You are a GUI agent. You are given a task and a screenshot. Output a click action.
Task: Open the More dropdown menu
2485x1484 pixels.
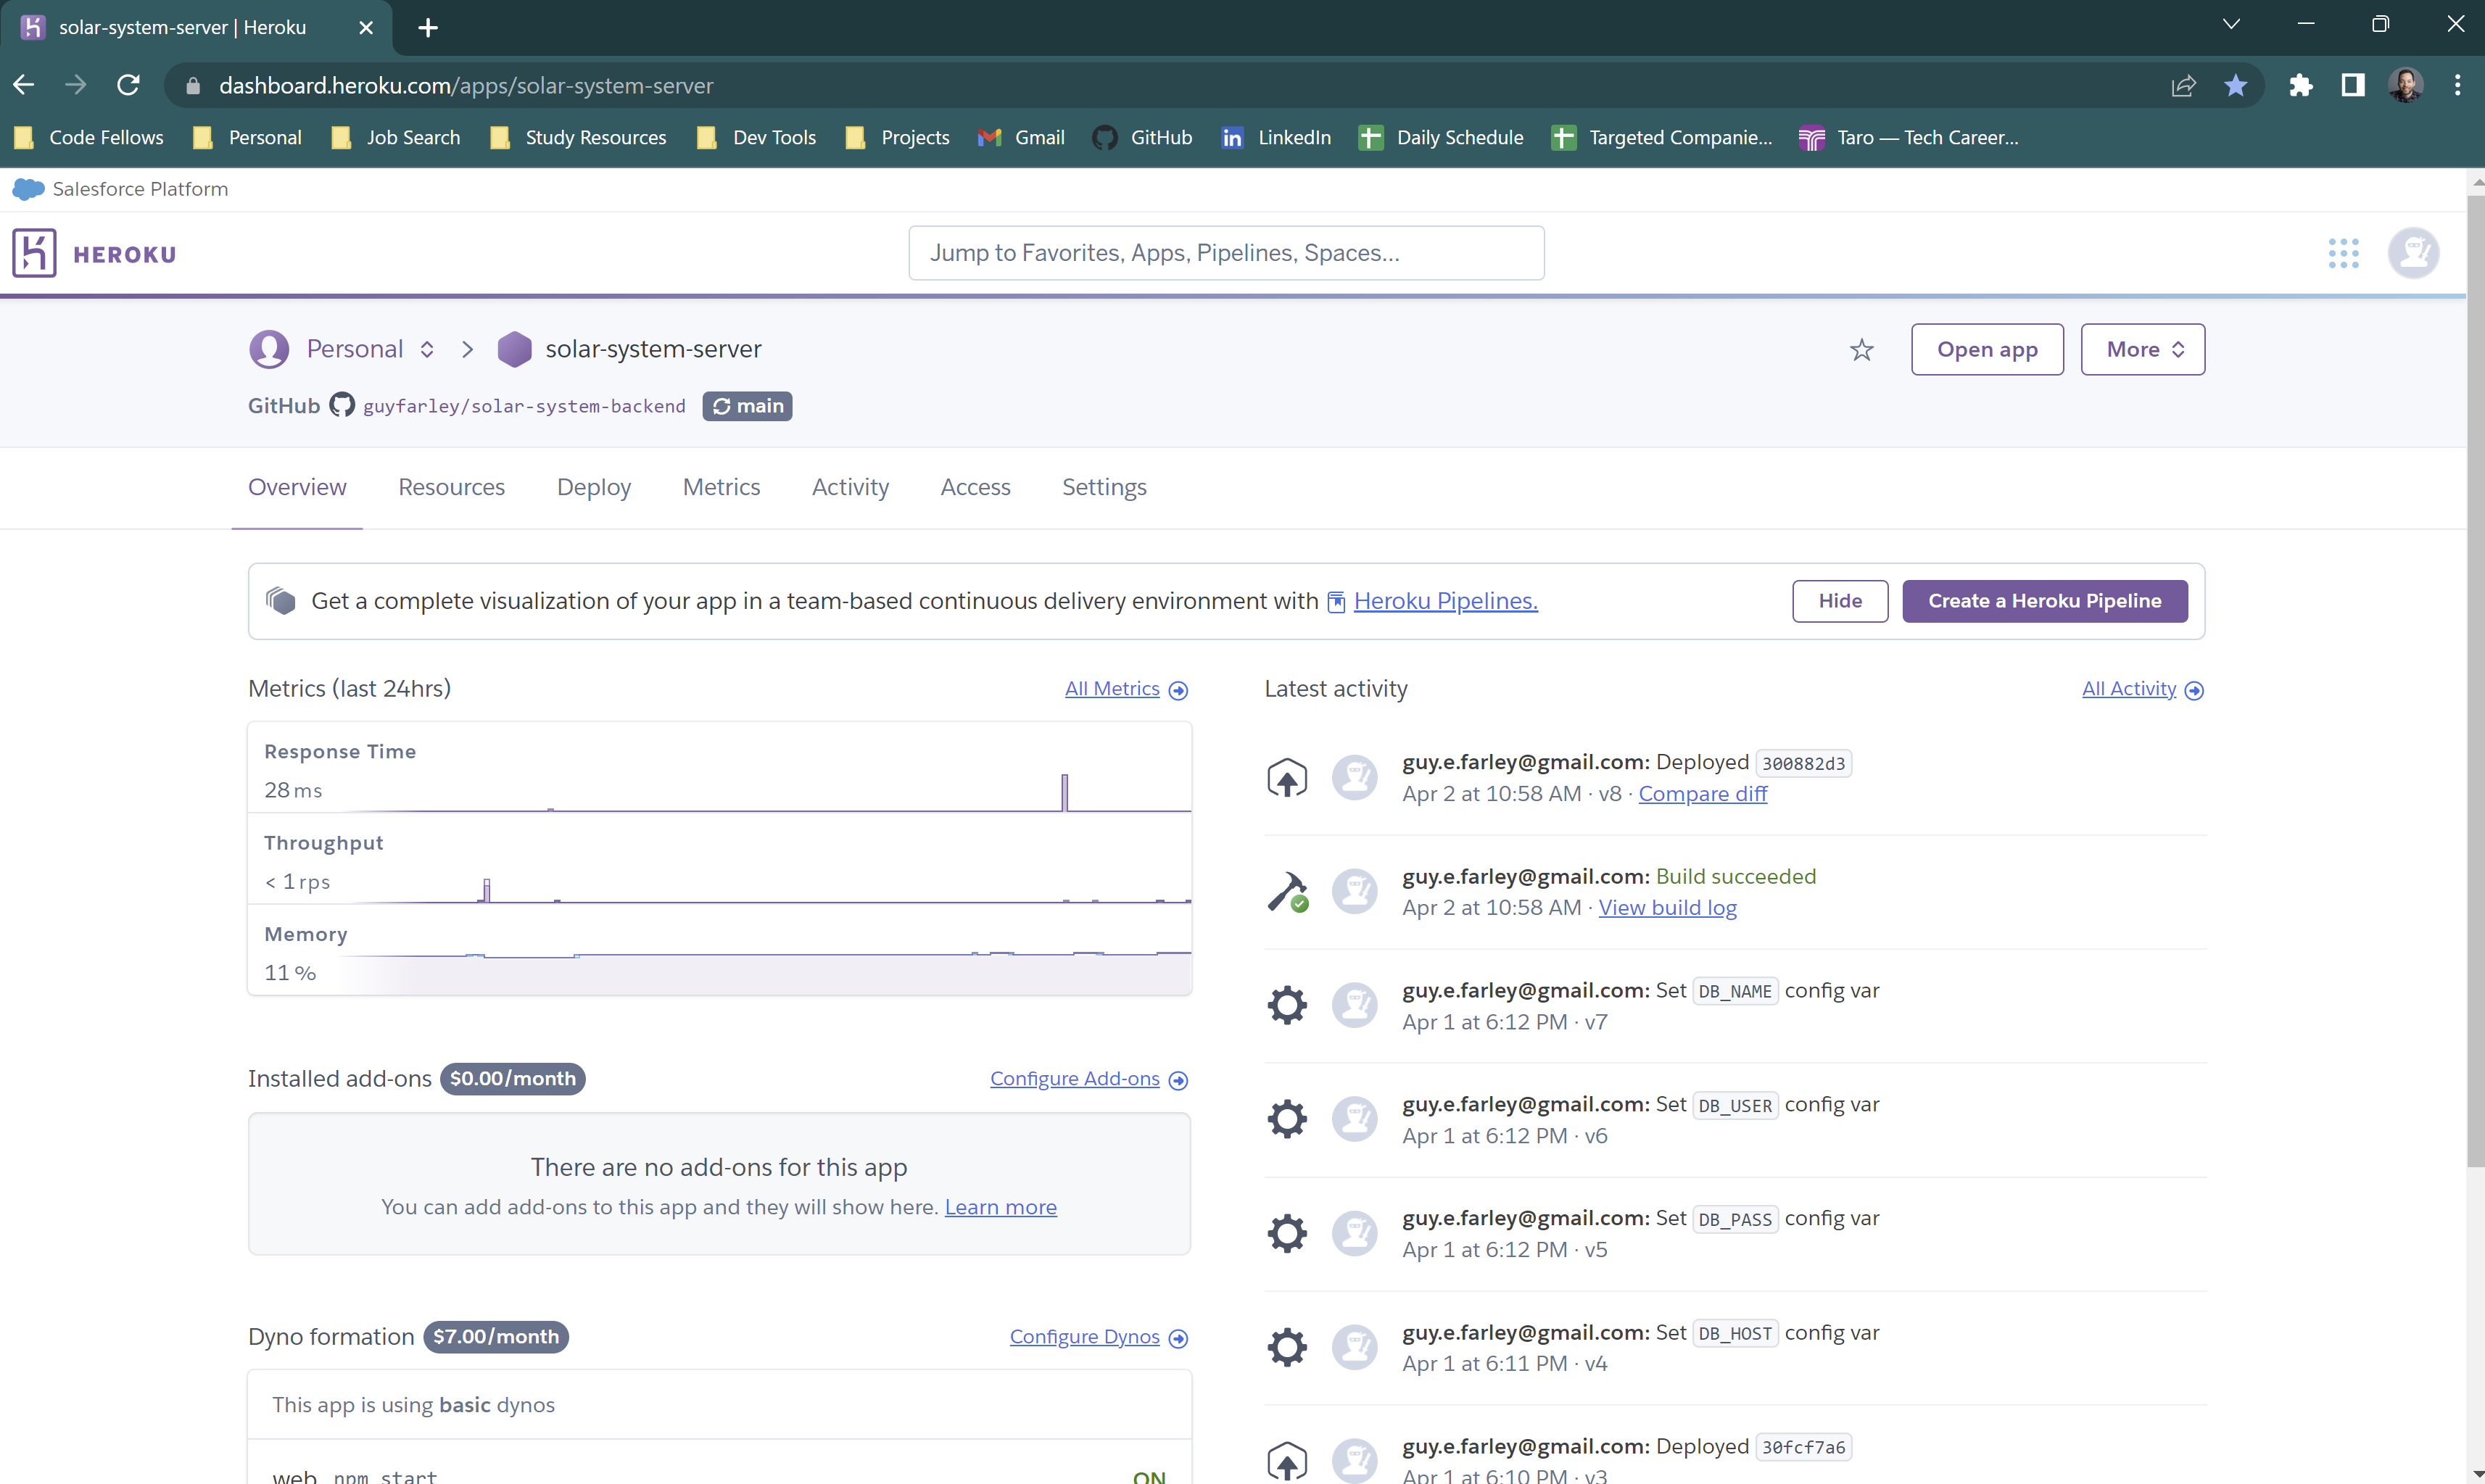2142,349
